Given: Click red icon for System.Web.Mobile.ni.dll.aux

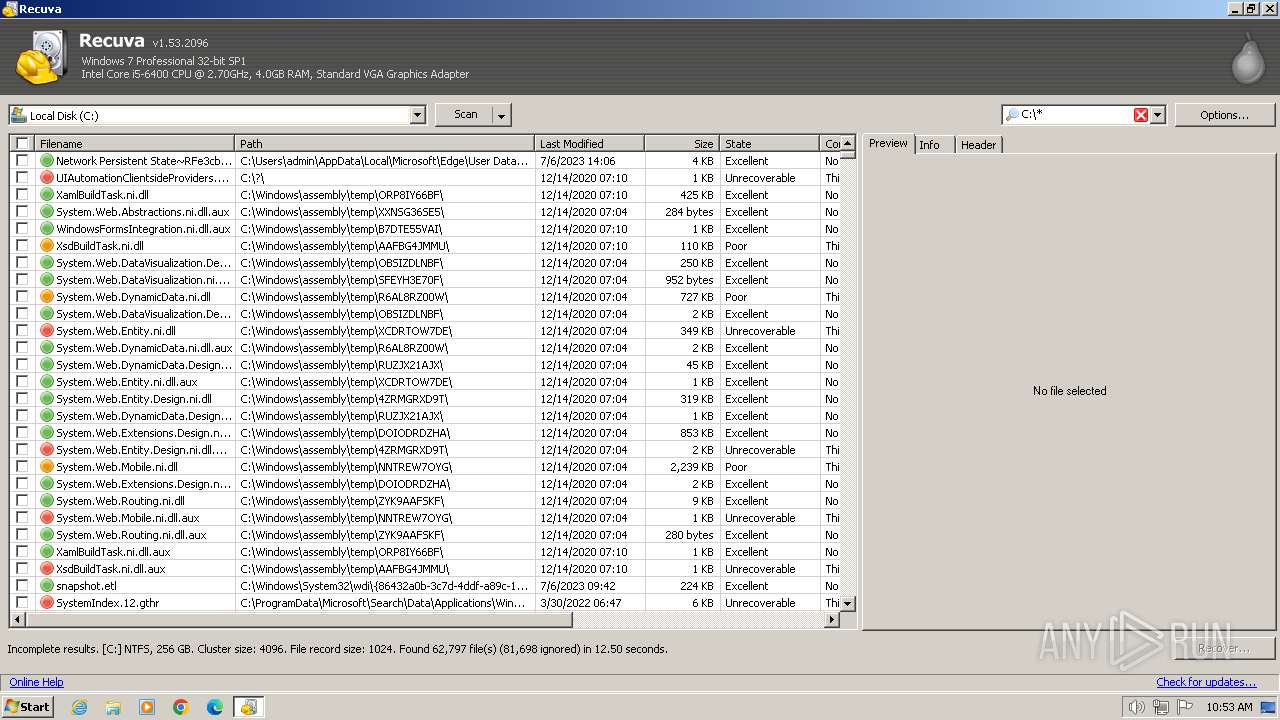Looking at the screenshot, I should (x=46, y=518).
